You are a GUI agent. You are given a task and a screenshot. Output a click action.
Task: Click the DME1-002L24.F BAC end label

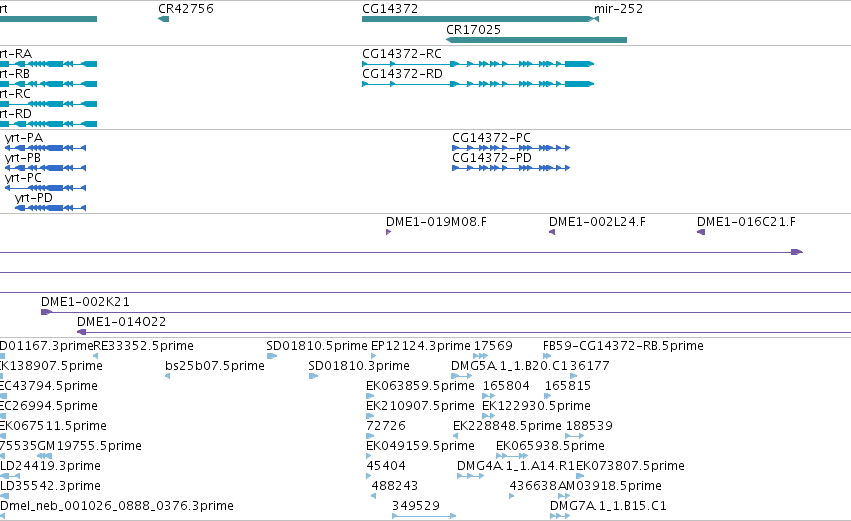tap(597, 222)
